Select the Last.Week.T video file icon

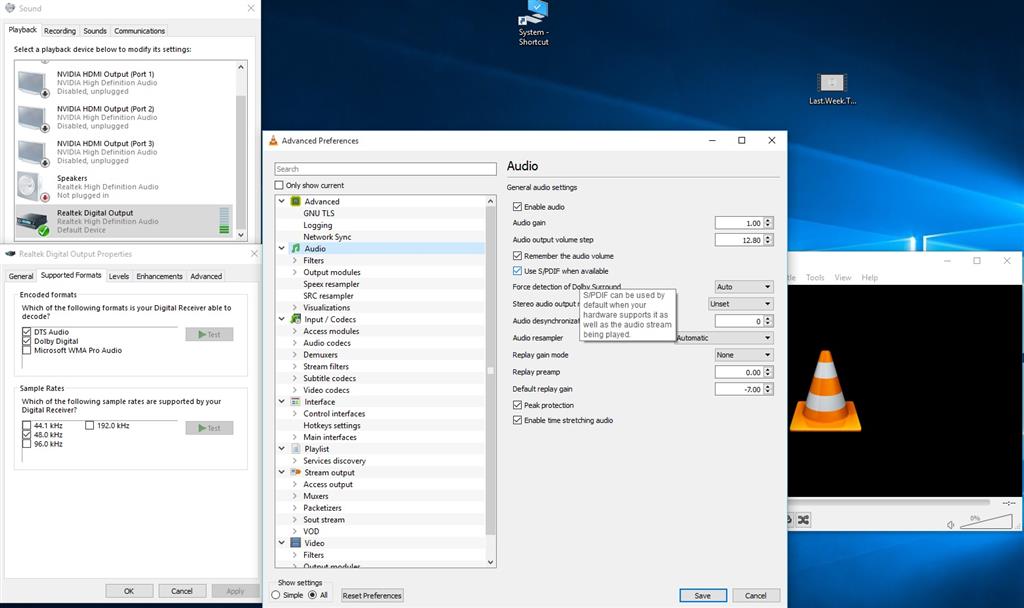[831, 83]
